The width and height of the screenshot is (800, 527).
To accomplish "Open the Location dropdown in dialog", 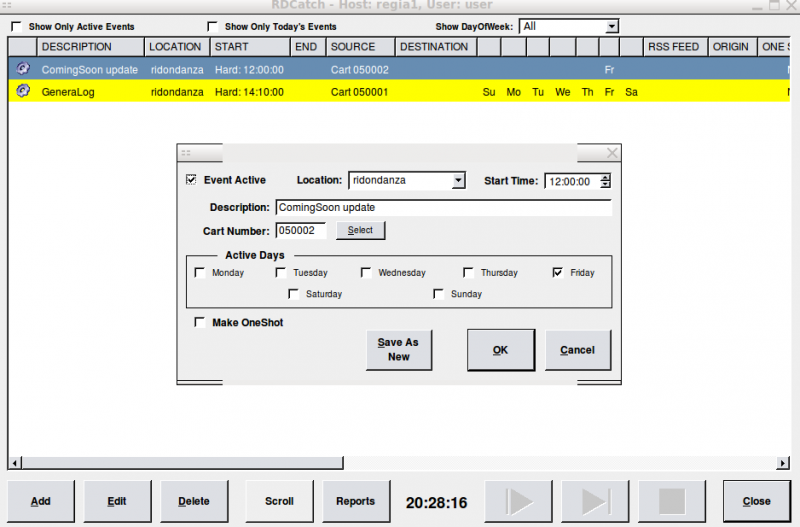I will click(x=458, y=181).
